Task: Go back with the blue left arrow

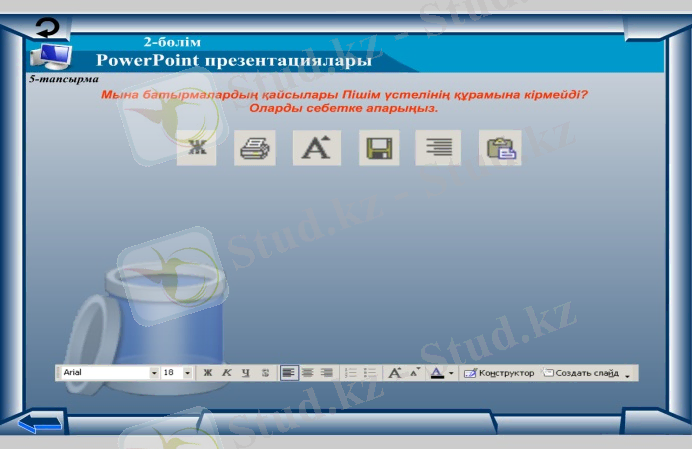Action: coord(39,424)
